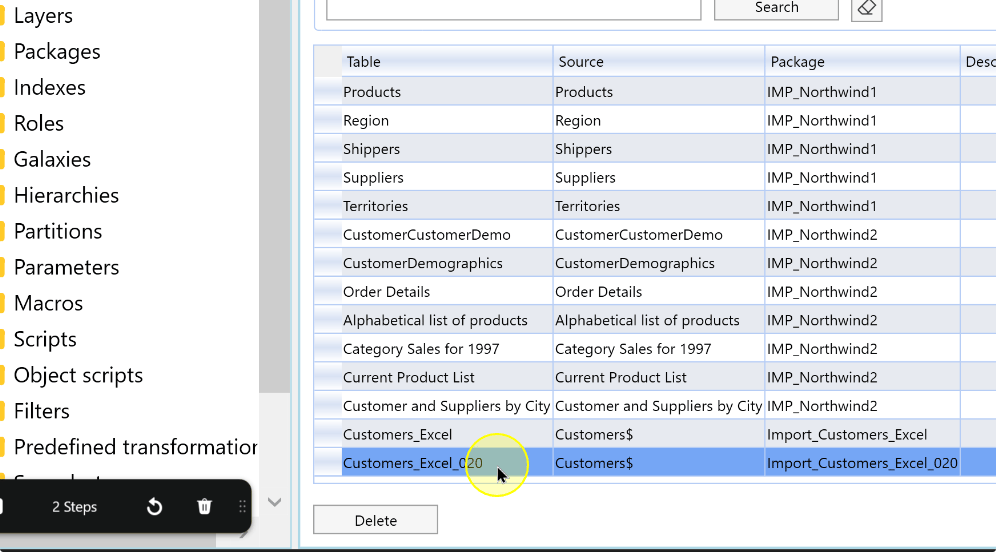Open Packages folder in sidebar
996x552 pixels.
(57, 52)
